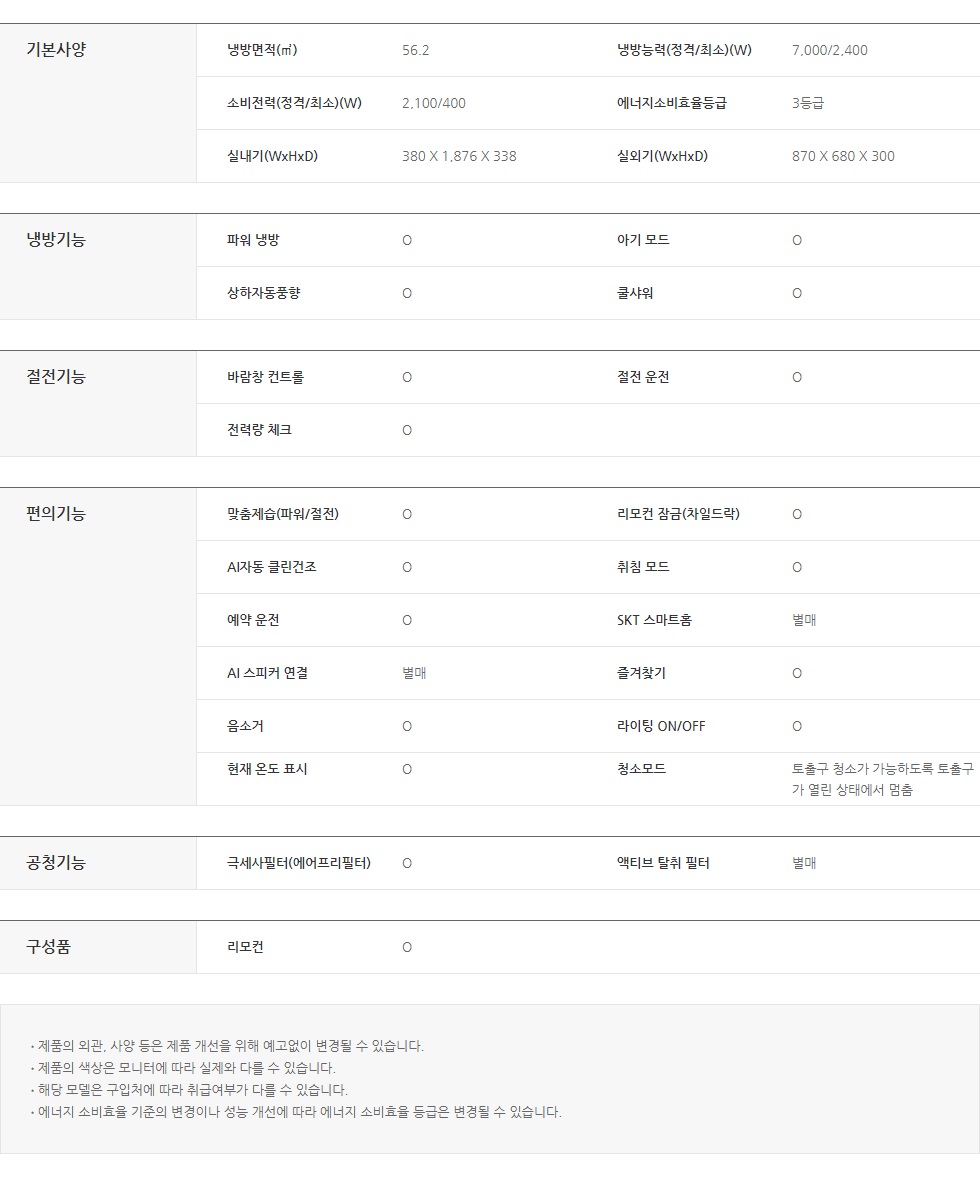Image resolution: width=980 pixels, height=1188 pixels.
Task: Select the AI 스피커 연결 label
Action: (267, 673)
